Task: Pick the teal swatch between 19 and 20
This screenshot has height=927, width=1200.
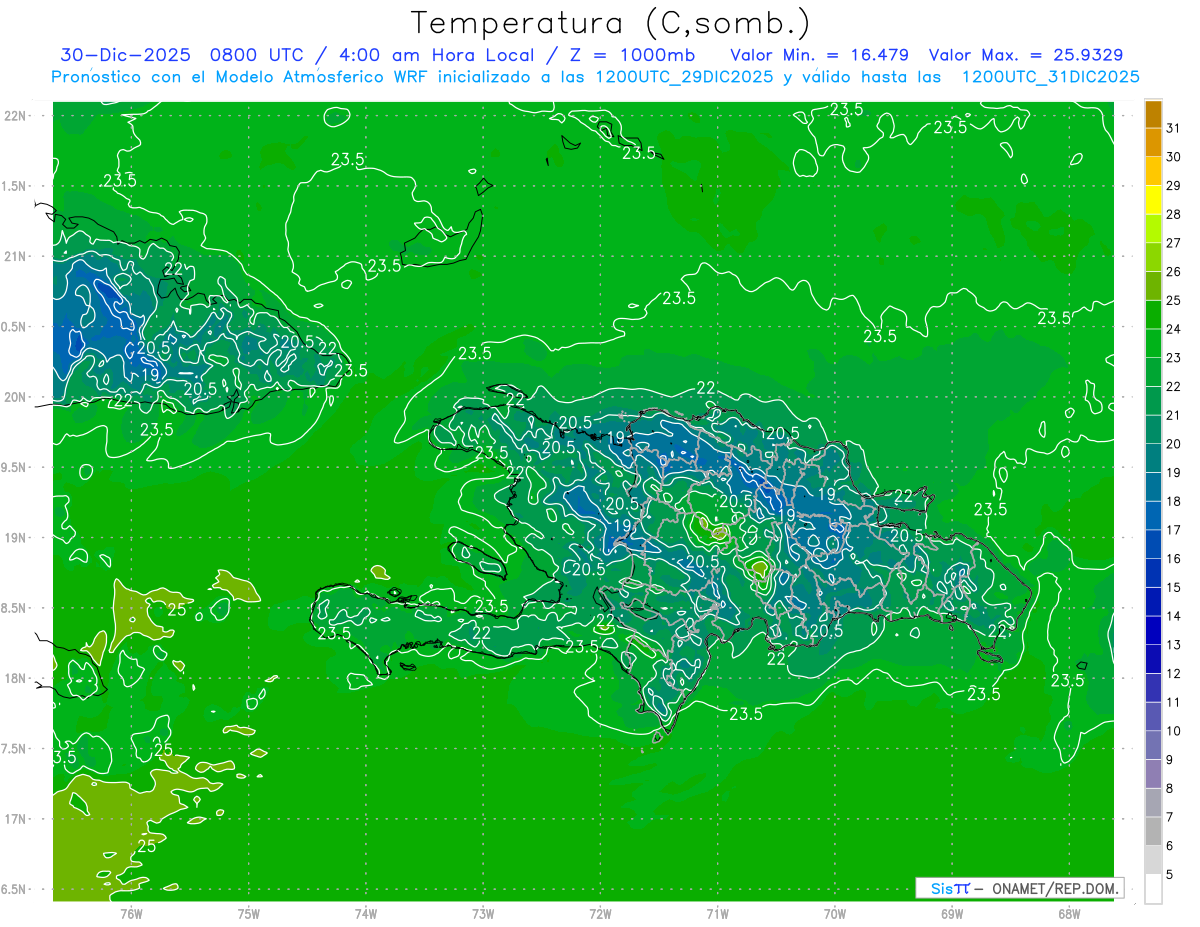Action: pyautogui.click(x=1153, y=458)
